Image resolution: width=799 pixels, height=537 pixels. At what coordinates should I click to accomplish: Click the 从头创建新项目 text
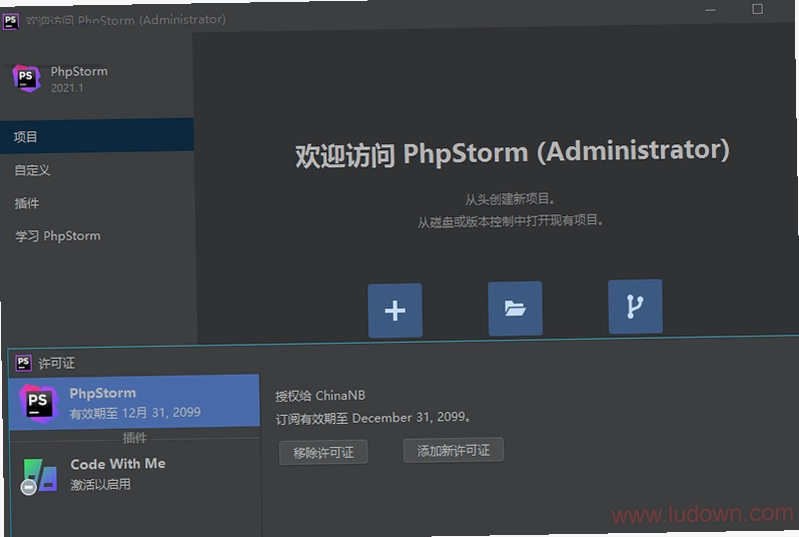(510, 199)
